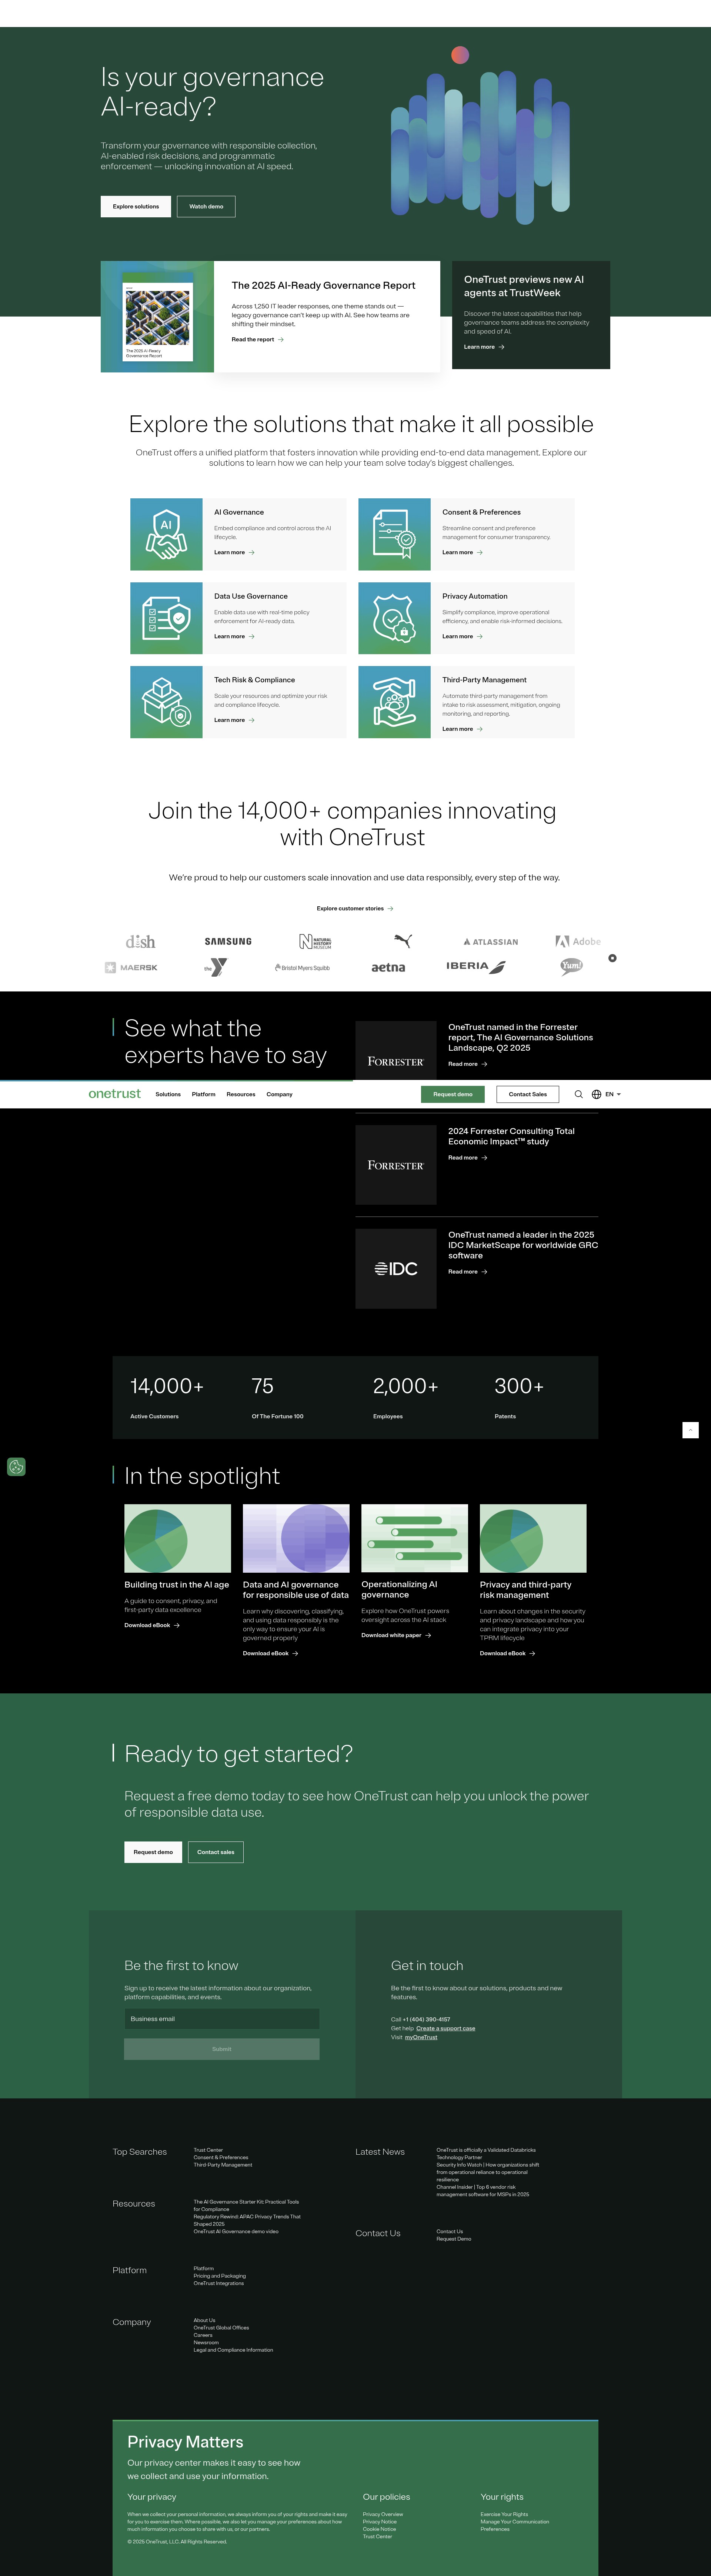The width and height of the screenshot is (711, 2576).
Task: Click Learn more under AI Governance
Action: (234, 552)
